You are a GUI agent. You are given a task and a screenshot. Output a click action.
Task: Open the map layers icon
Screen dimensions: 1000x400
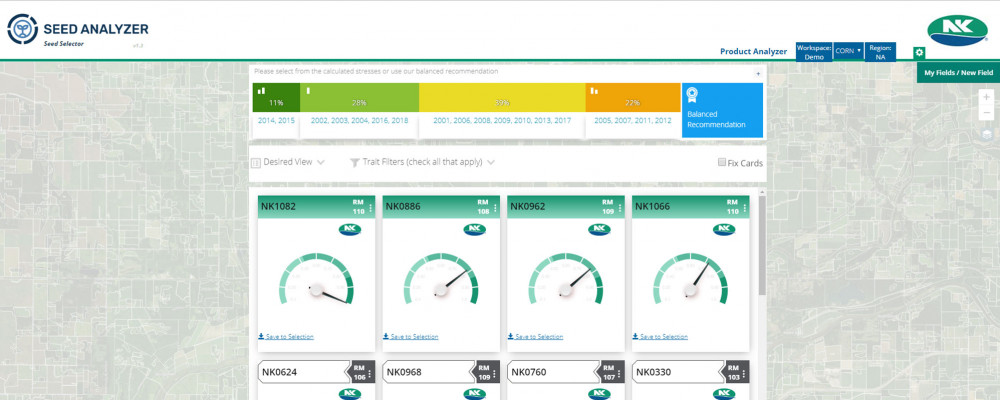[987, 134]
